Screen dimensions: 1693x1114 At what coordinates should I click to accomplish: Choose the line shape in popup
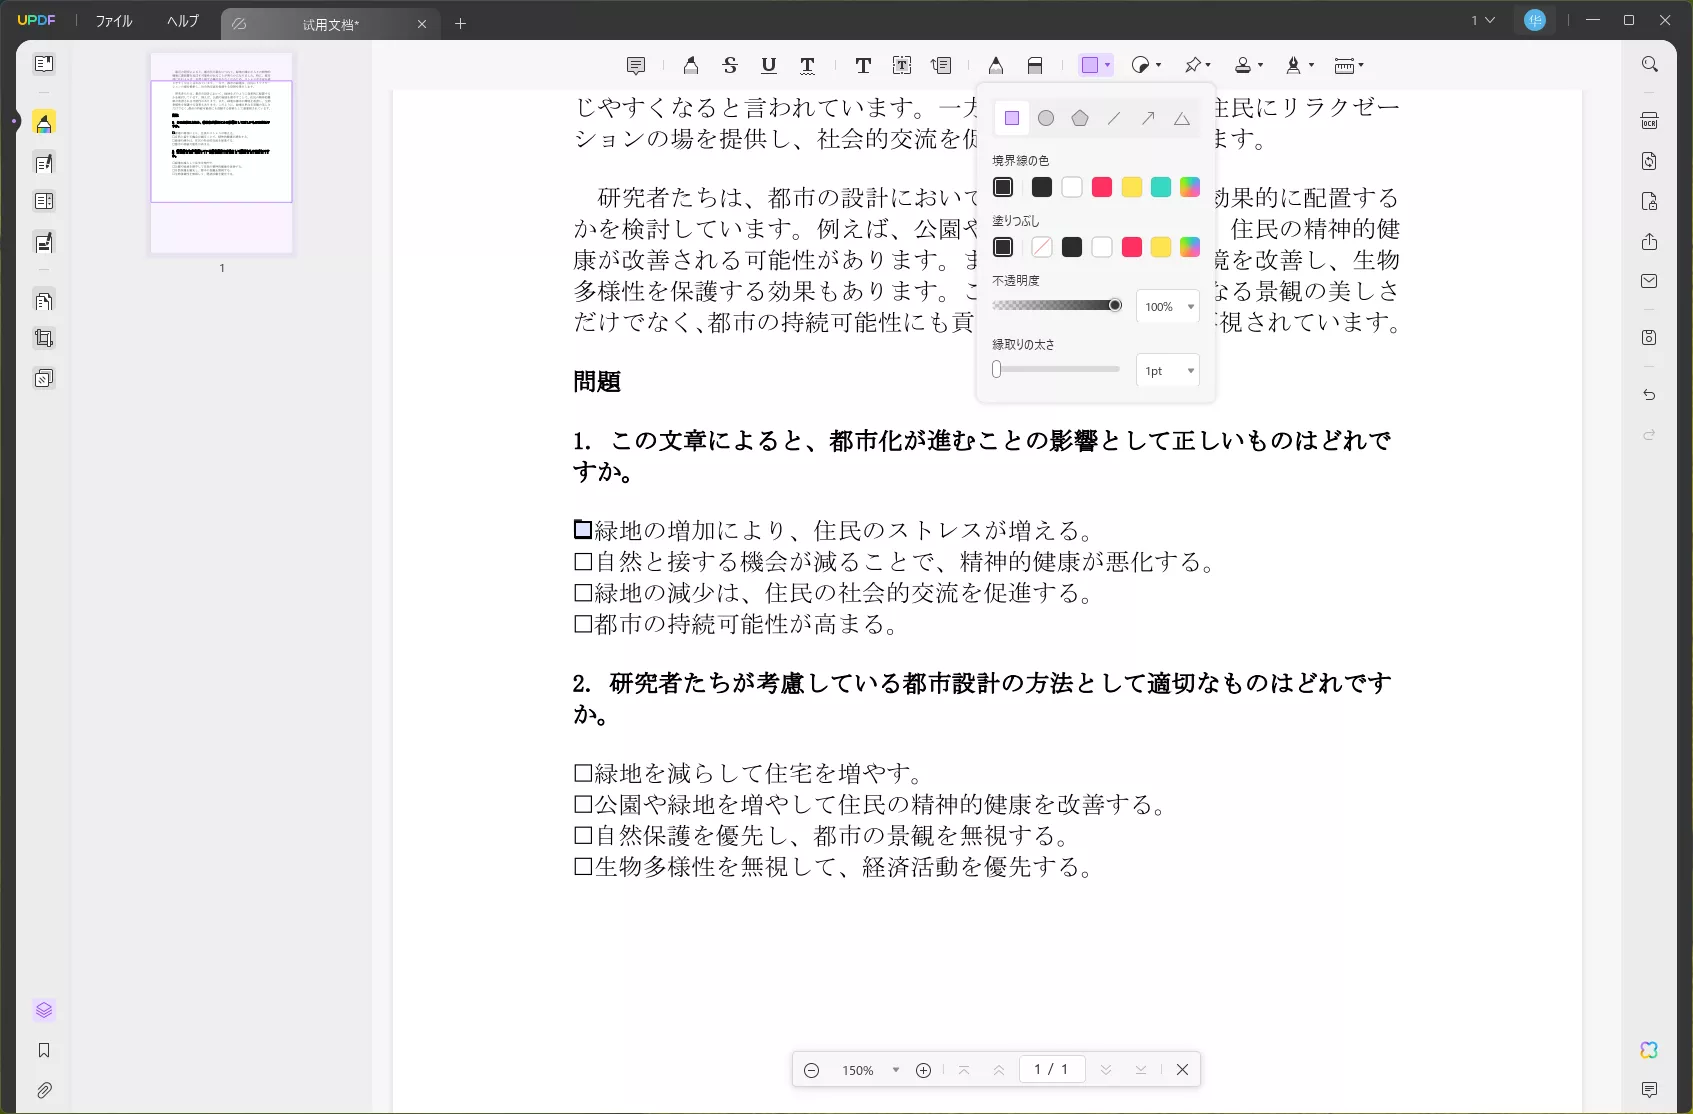(1114, 118)
